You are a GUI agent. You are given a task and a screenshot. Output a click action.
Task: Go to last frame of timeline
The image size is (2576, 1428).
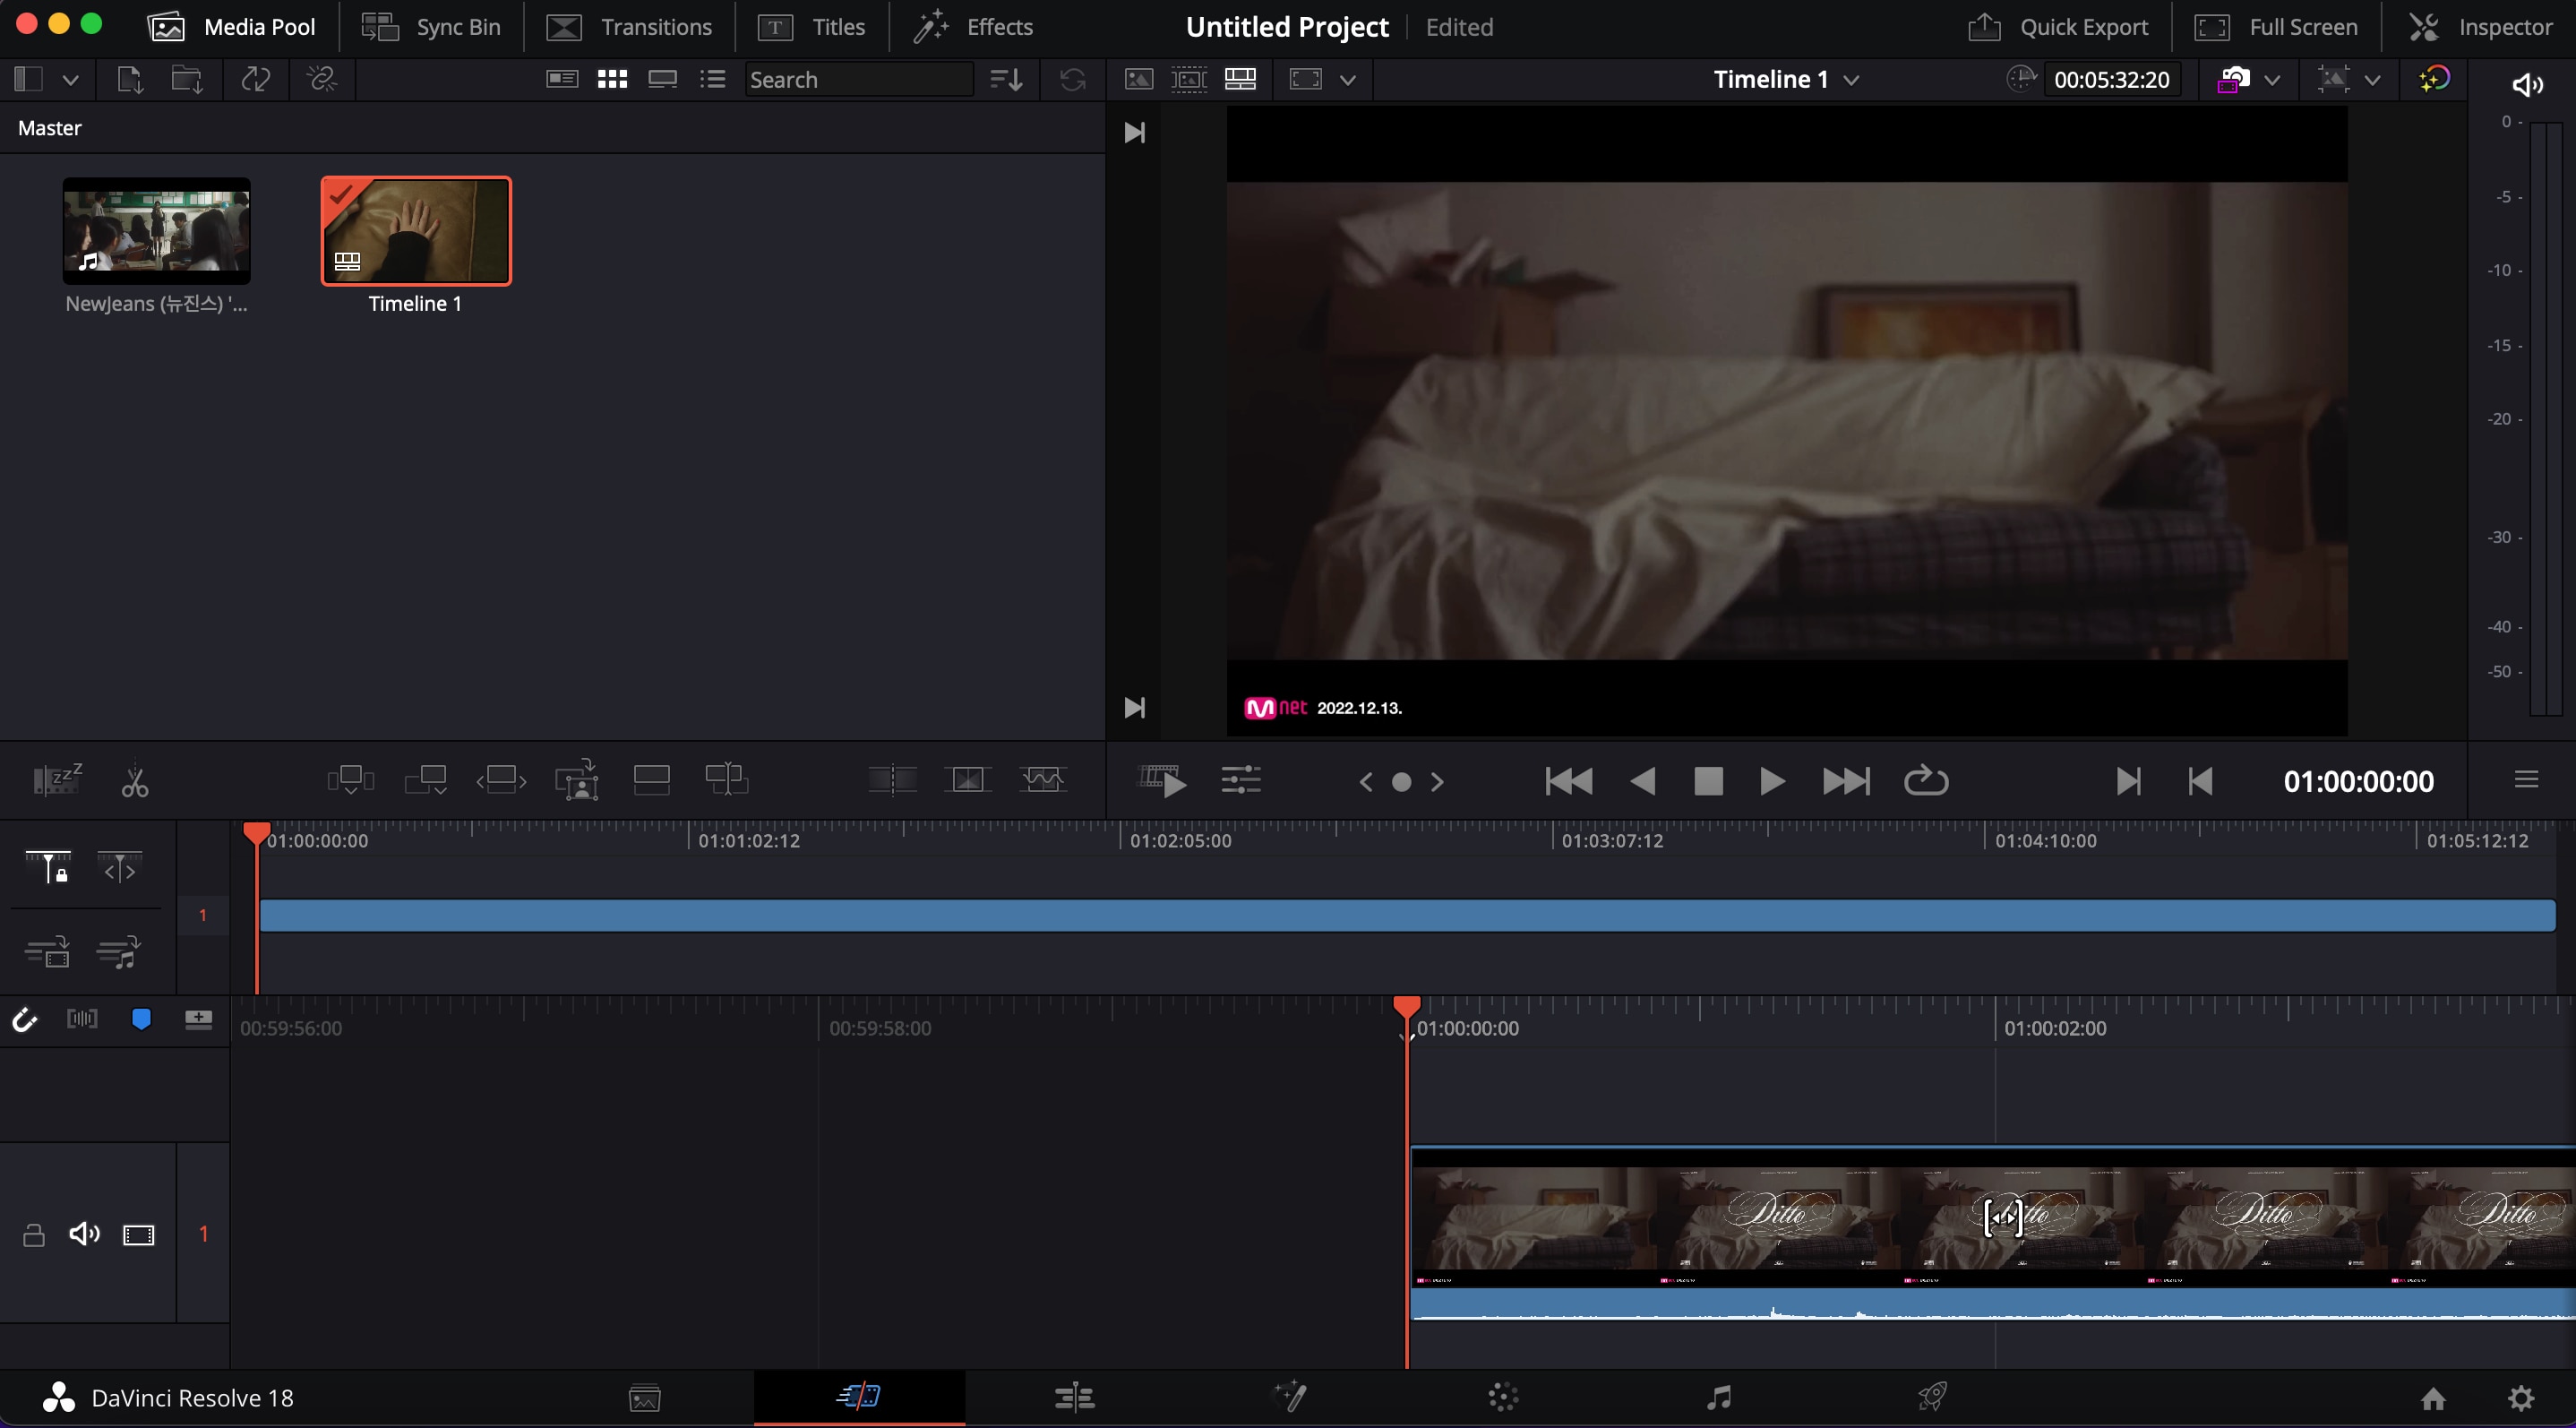pos(1846,781)
